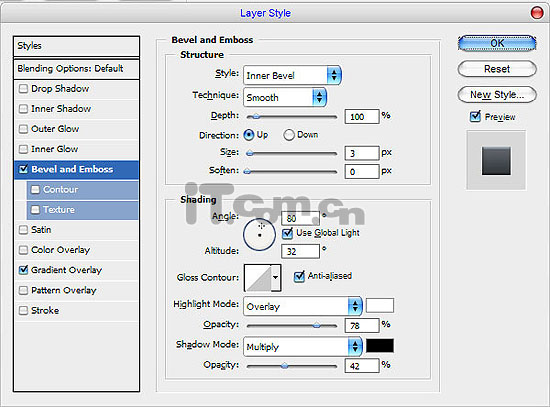This screenshot has width=550, height=407.
Task: Open the Gloss Contour picker arrow
Action: tap(276, 278)
